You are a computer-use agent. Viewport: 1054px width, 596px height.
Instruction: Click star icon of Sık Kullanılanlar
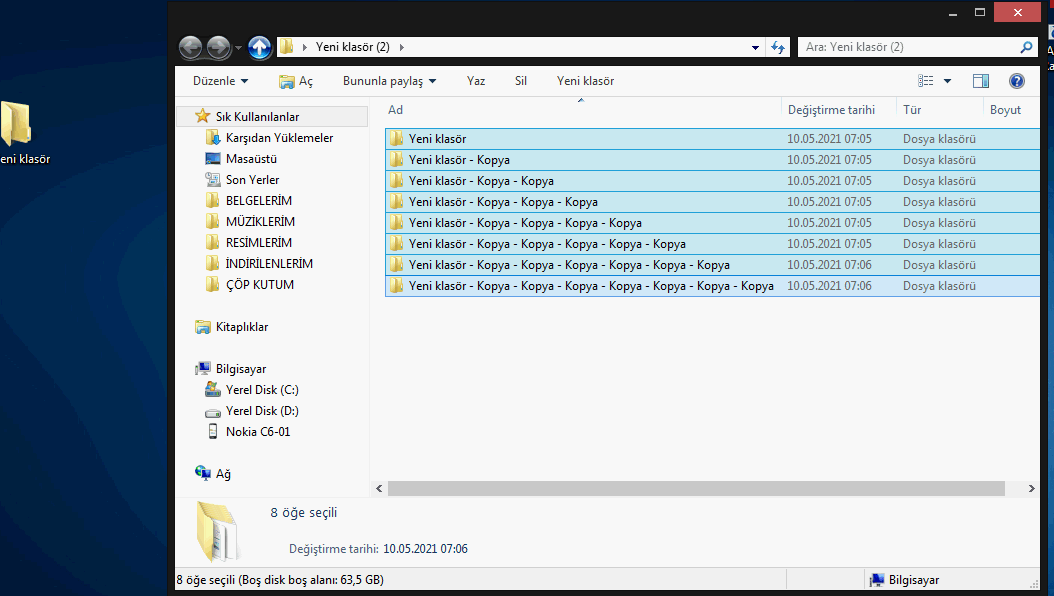pos(202,116)
